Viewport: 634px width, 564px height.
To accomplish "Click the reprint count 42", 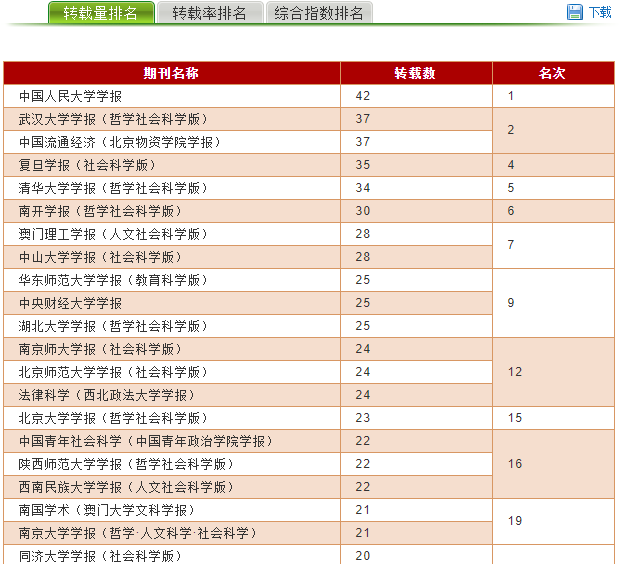I will 363,96.
